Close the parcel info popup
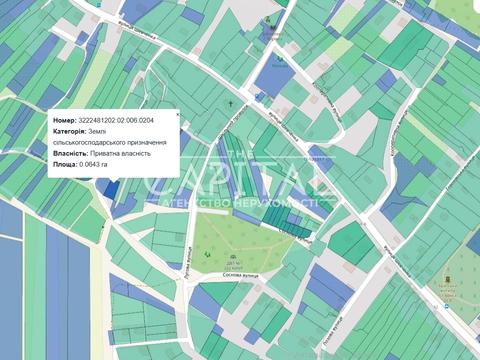 (x=178, y=114)
